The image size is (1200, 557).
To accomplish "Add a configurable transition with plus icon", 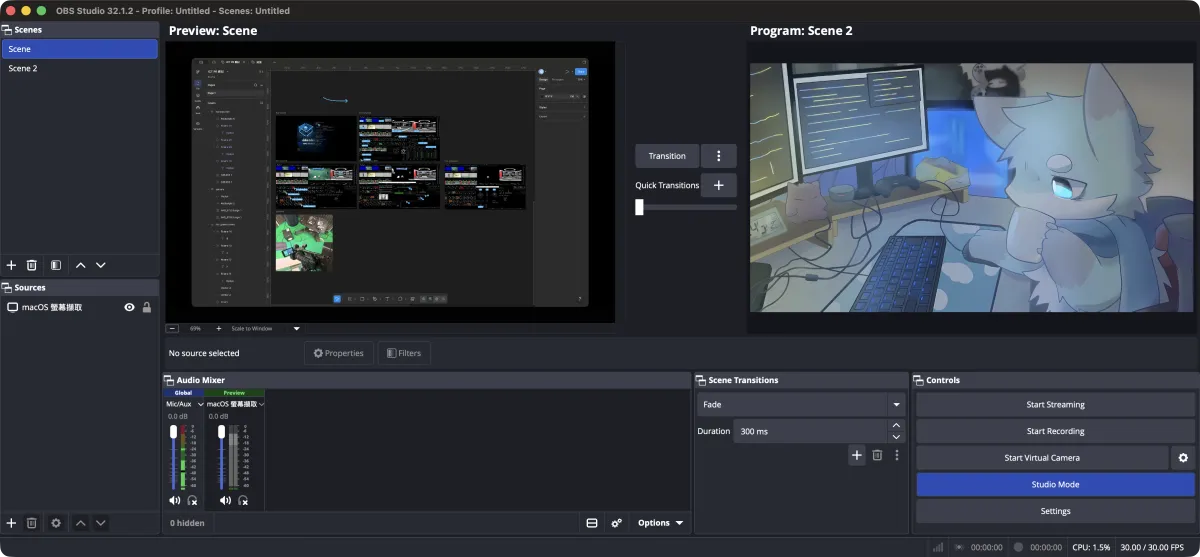I will pyautogui.click(x=857, y=455).
